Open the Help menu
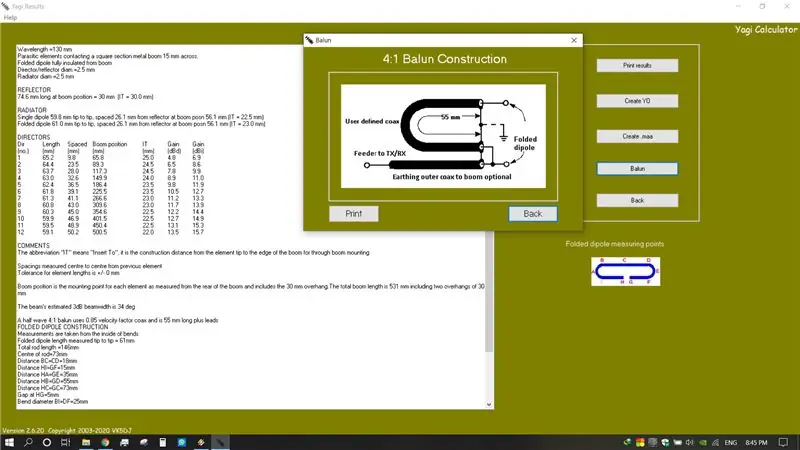The image size is (800, 450). point(10,17)
